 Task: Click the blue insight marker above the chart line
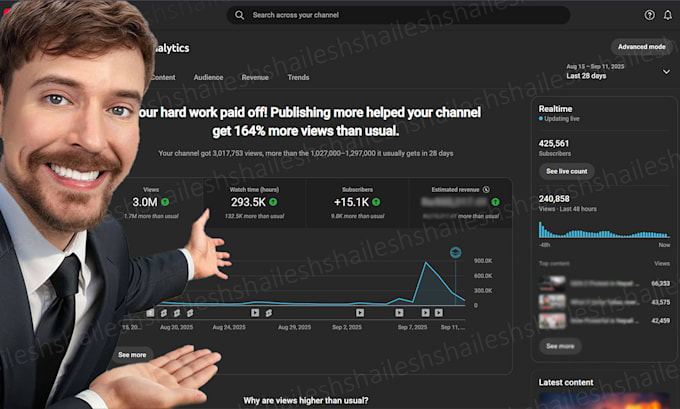[455, 252]
